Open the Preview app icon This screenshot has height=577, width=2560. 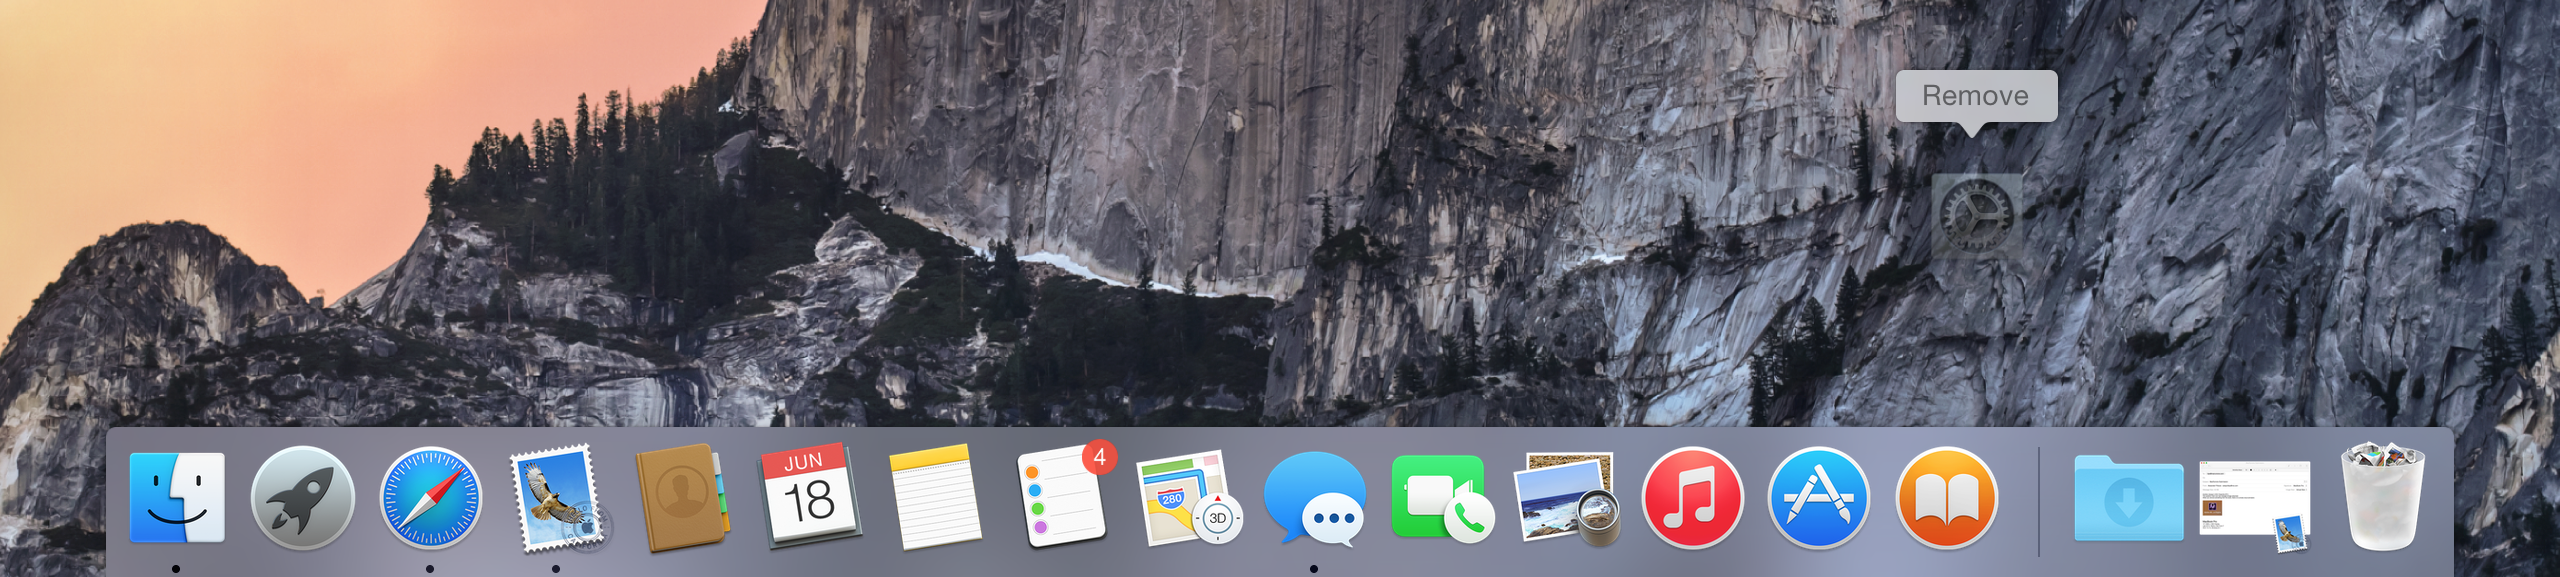(x=1568, y=498)
